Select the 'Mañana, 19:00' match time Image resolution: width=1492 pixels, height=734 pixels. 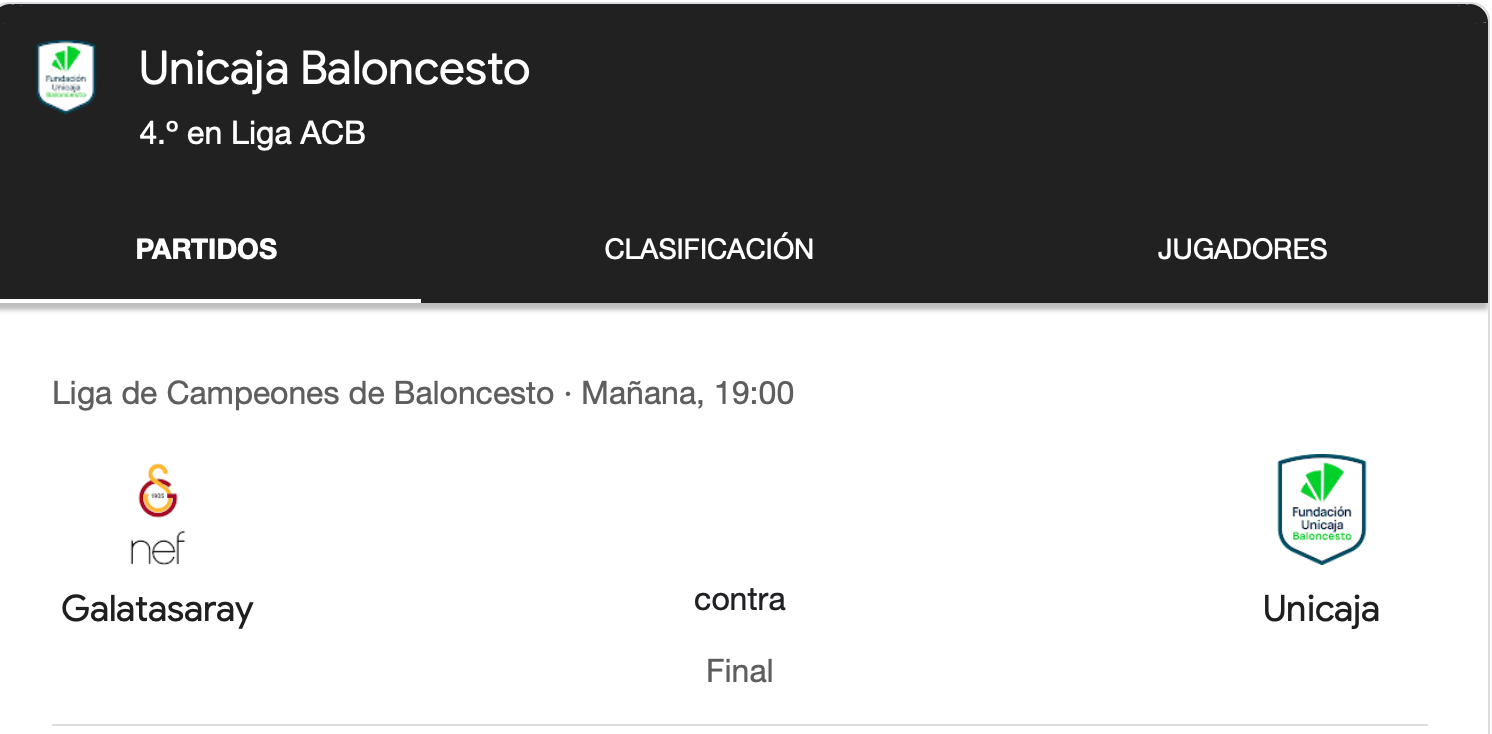[688, 393]
